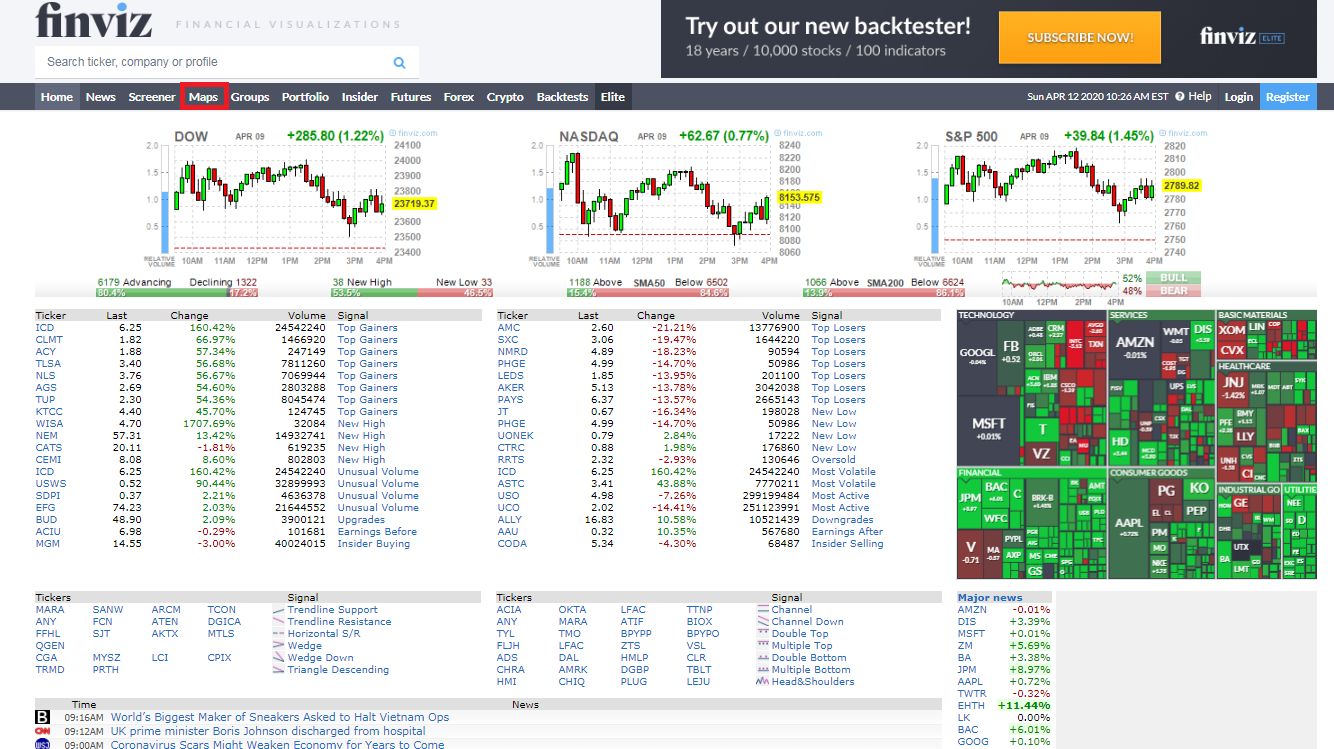Open the DOW intraday chart
Screen dimensions: 1334x749
click(292, 197)
